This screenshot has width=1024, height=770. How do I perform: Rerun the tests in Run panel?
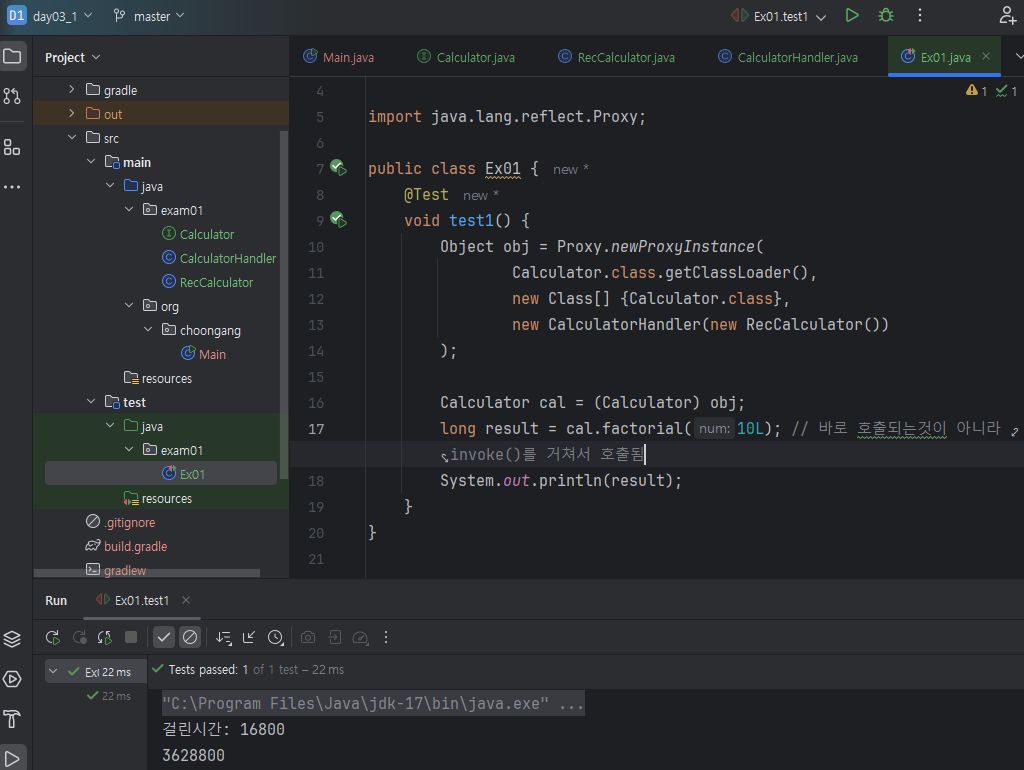(53, 637)
